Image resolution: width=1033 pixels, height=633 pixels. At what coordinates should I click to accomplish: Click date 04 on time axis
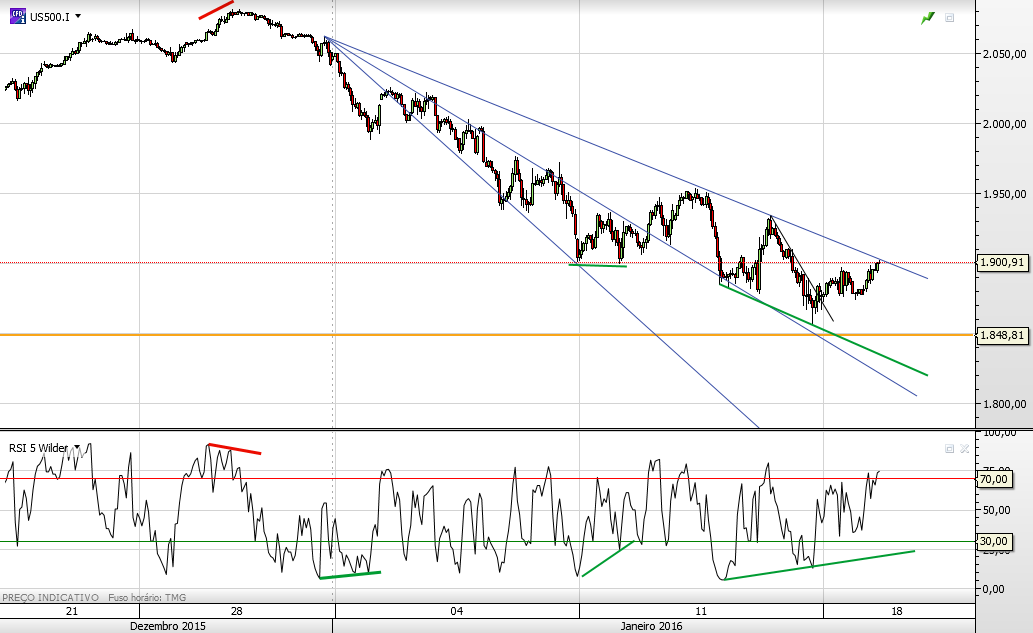point(457,611)
